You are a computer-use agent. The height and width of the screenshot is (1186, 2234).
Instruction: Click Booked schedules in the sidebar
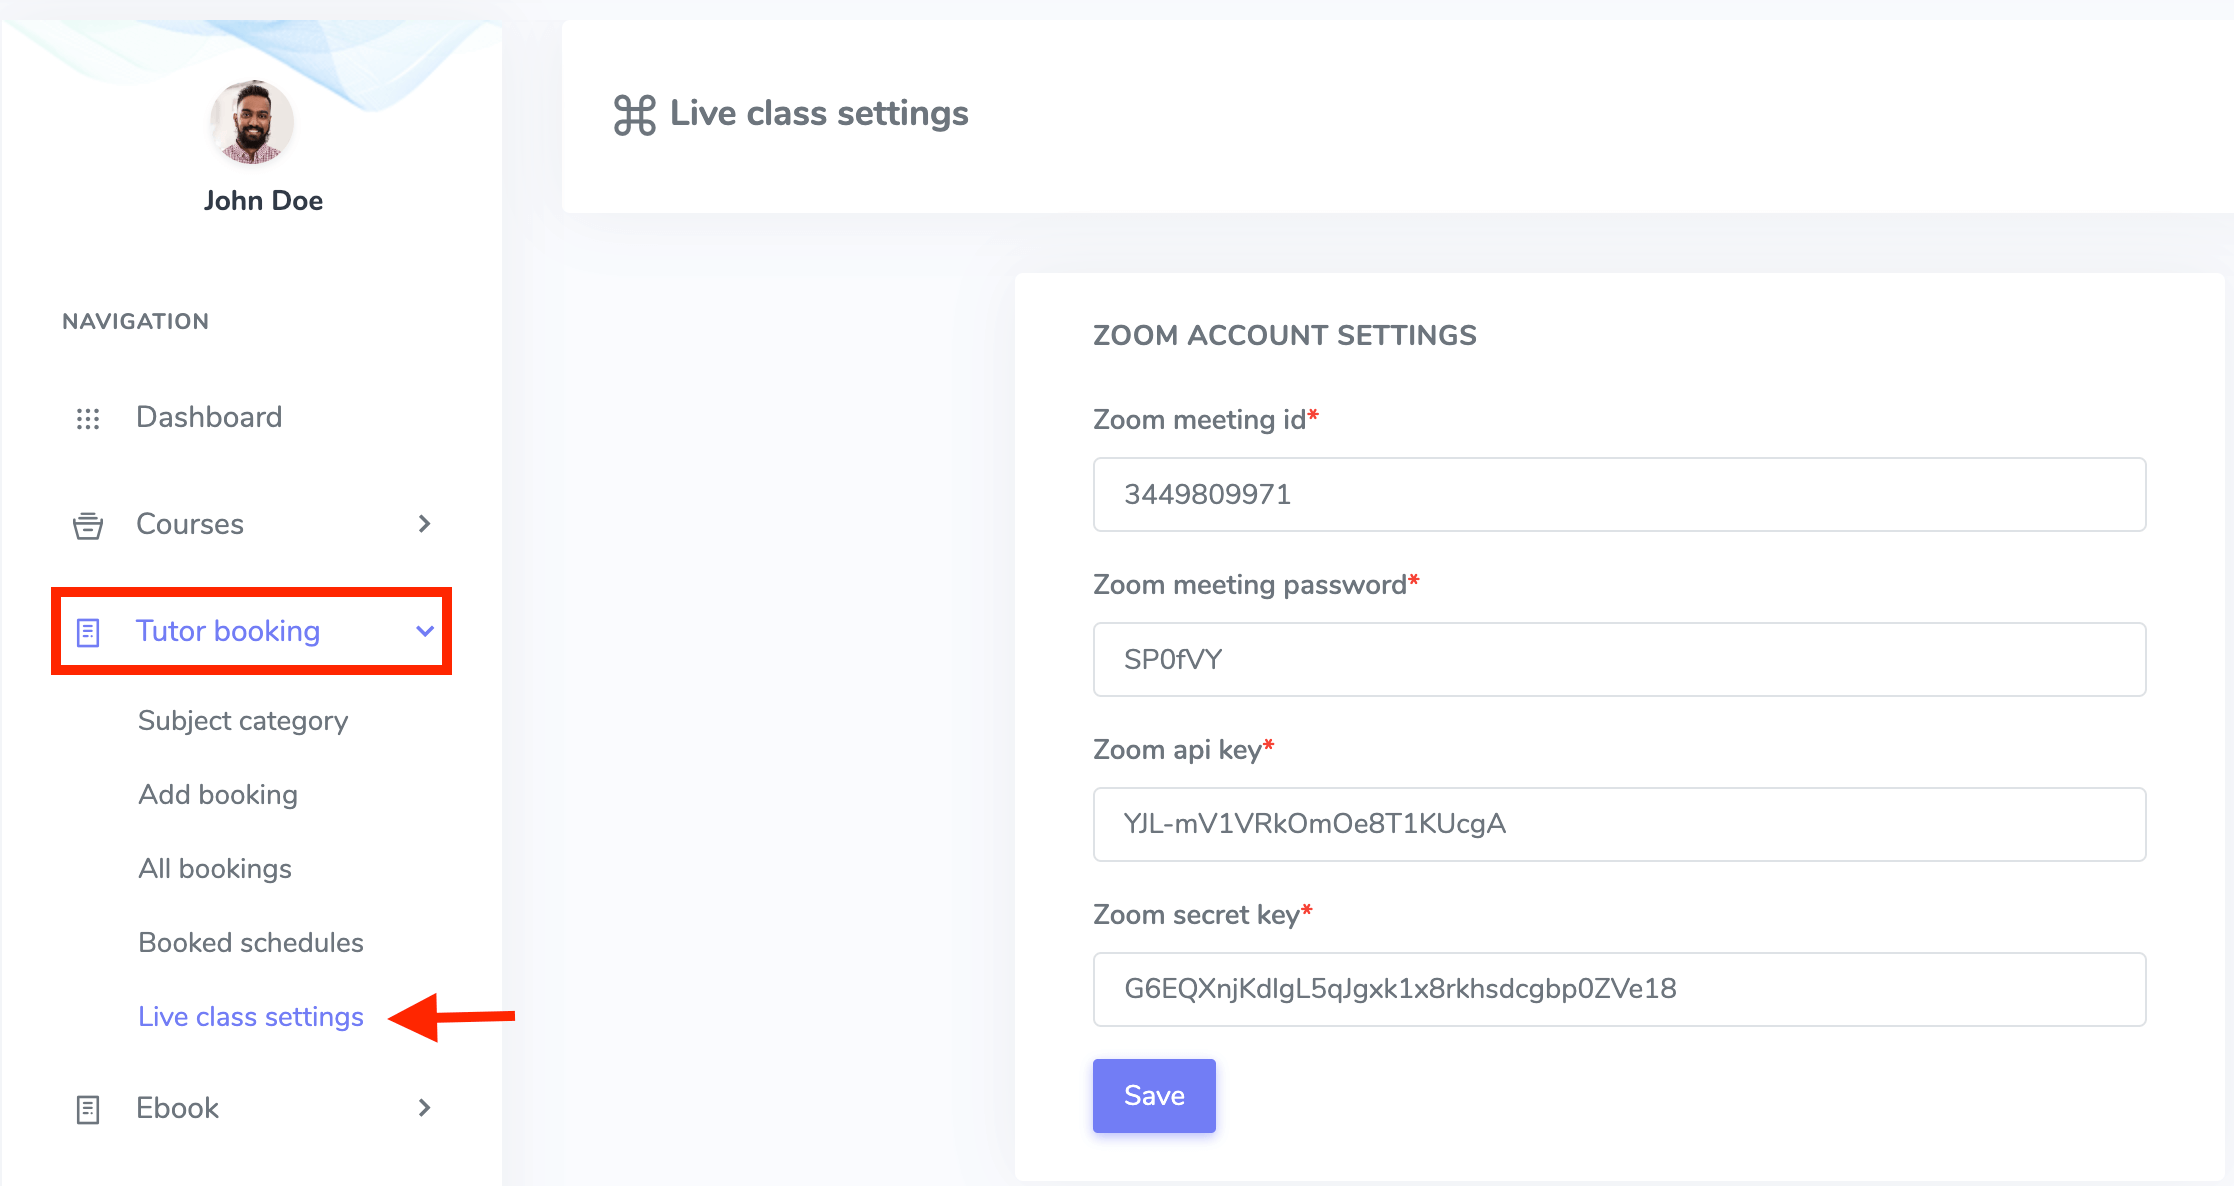(x=250, y=942)
